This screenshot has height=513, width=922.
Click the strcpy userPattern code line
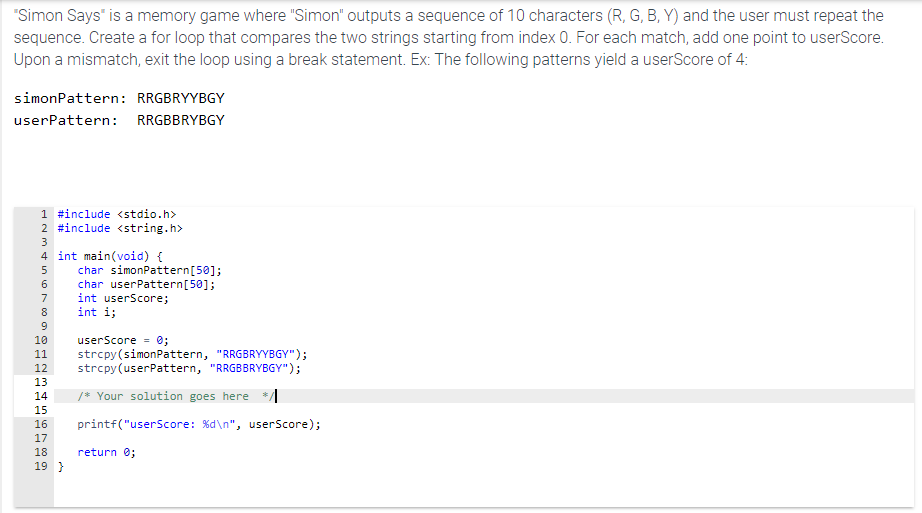[189, 368]
